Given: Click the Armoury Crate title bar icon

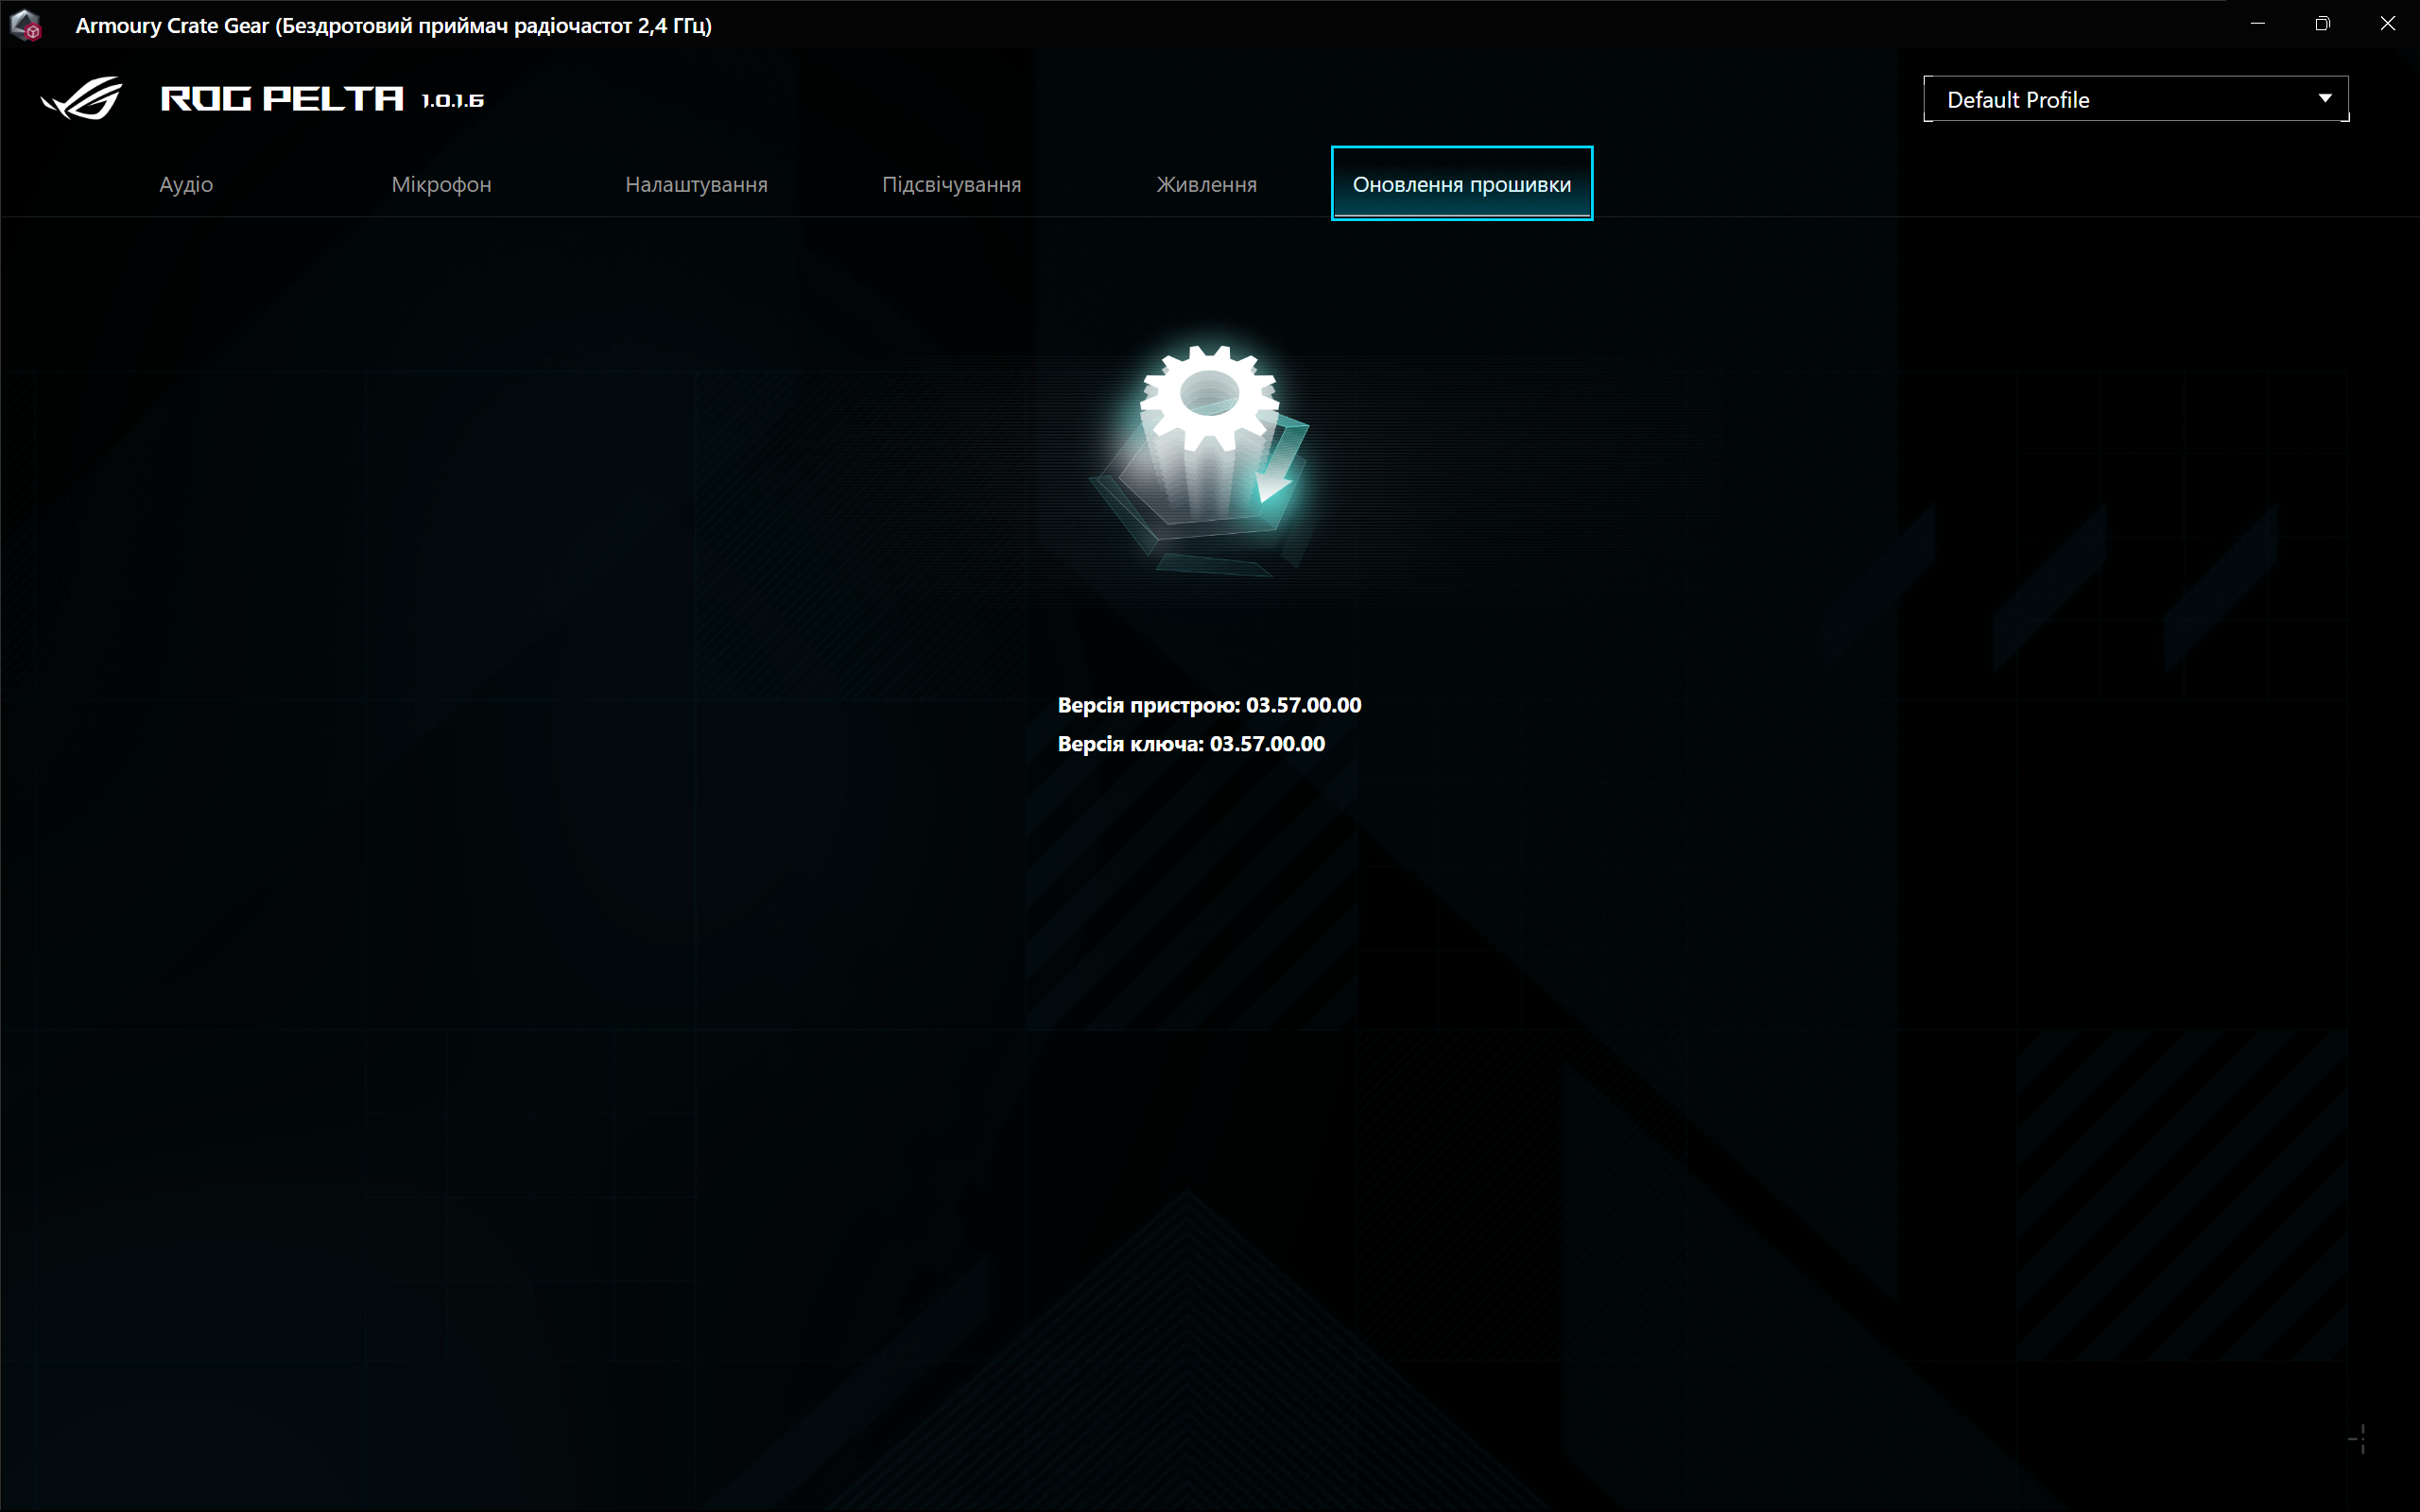Looking at the screenshot, I should tap(25, 25).
